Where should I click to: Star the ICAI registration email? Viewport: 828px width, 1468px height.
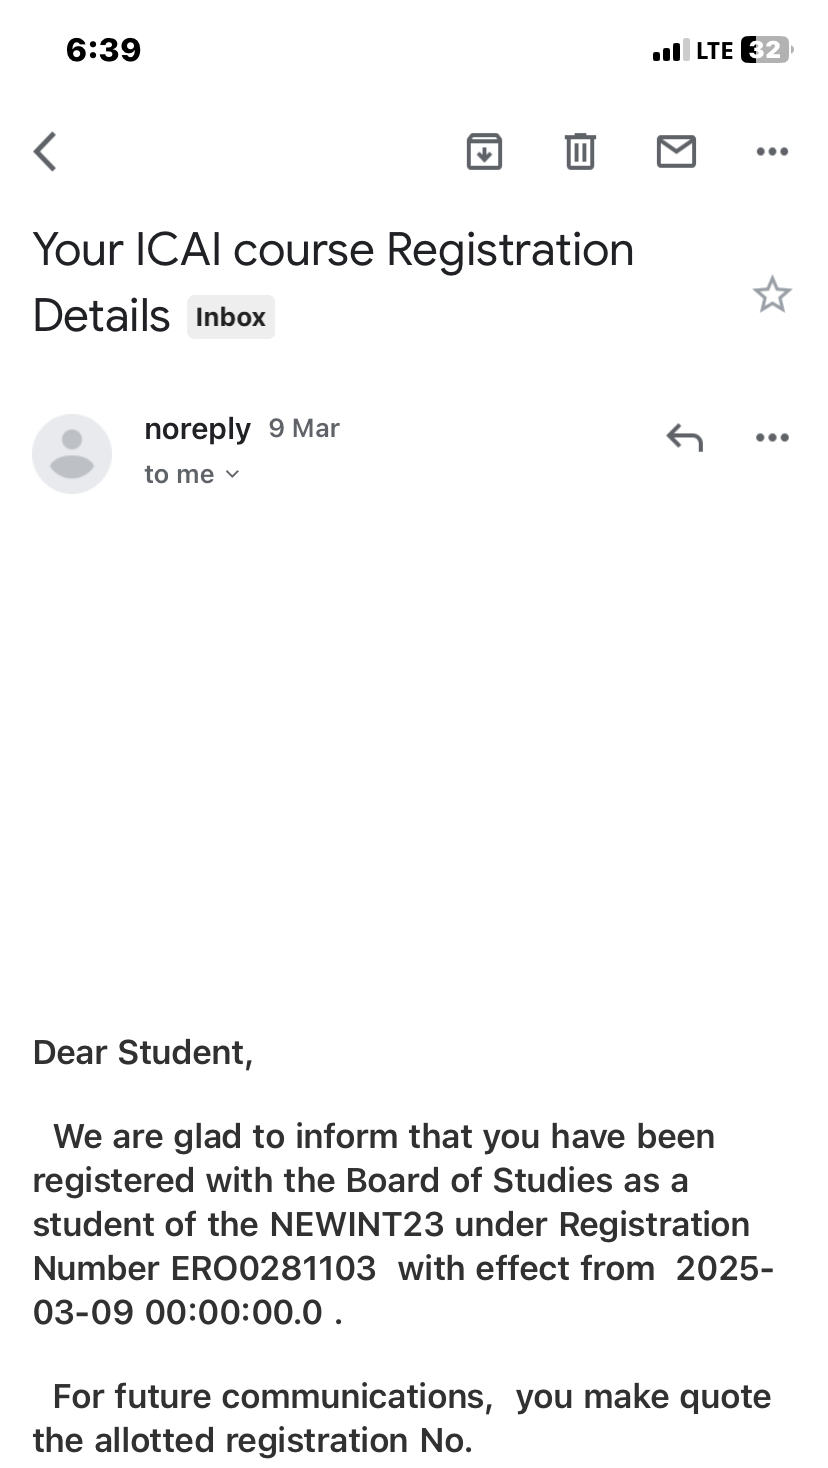(x=772, y=295)
